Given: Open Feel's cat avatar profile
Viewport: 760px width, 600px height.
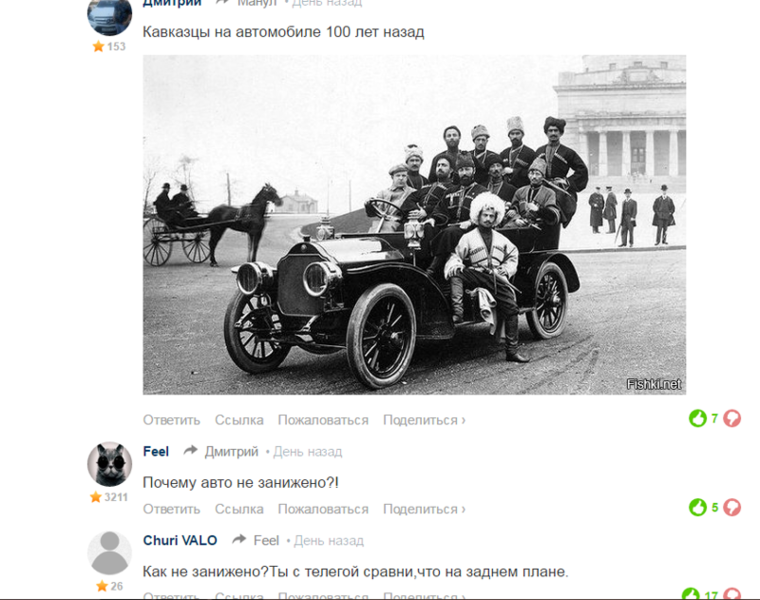Looking at the screenshot, I should point(110,464).
